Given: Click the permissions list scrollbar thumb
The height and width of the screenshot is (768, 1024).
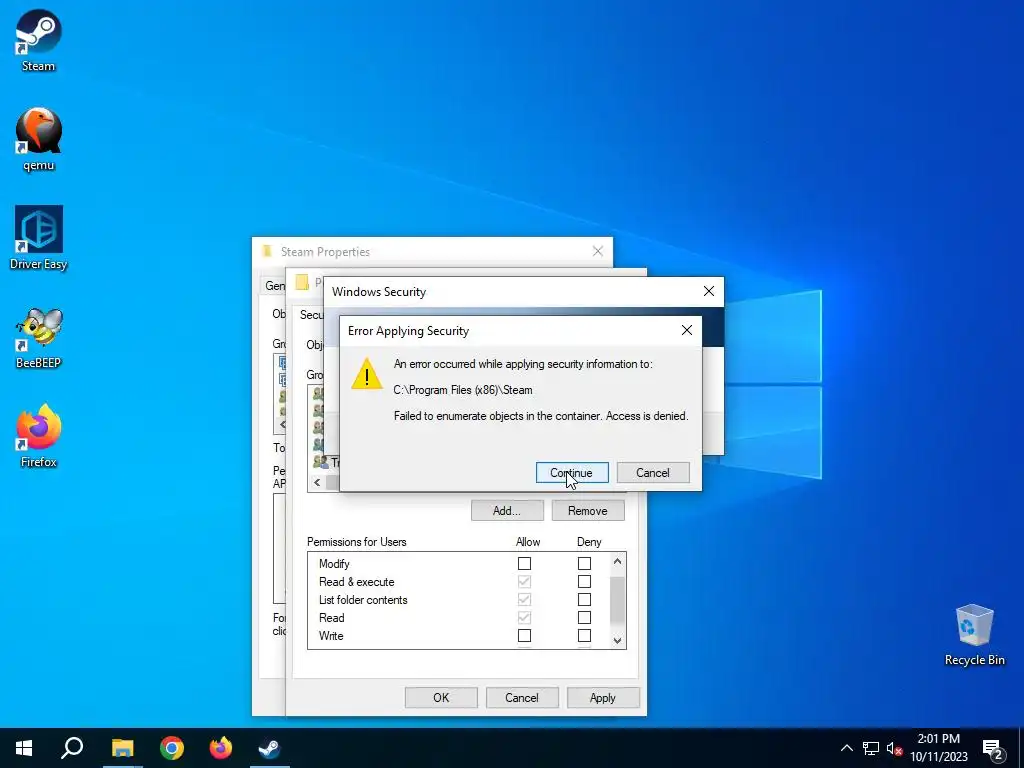Looking at the screenshot, I should pyautogui.click(x=617, y=600).
